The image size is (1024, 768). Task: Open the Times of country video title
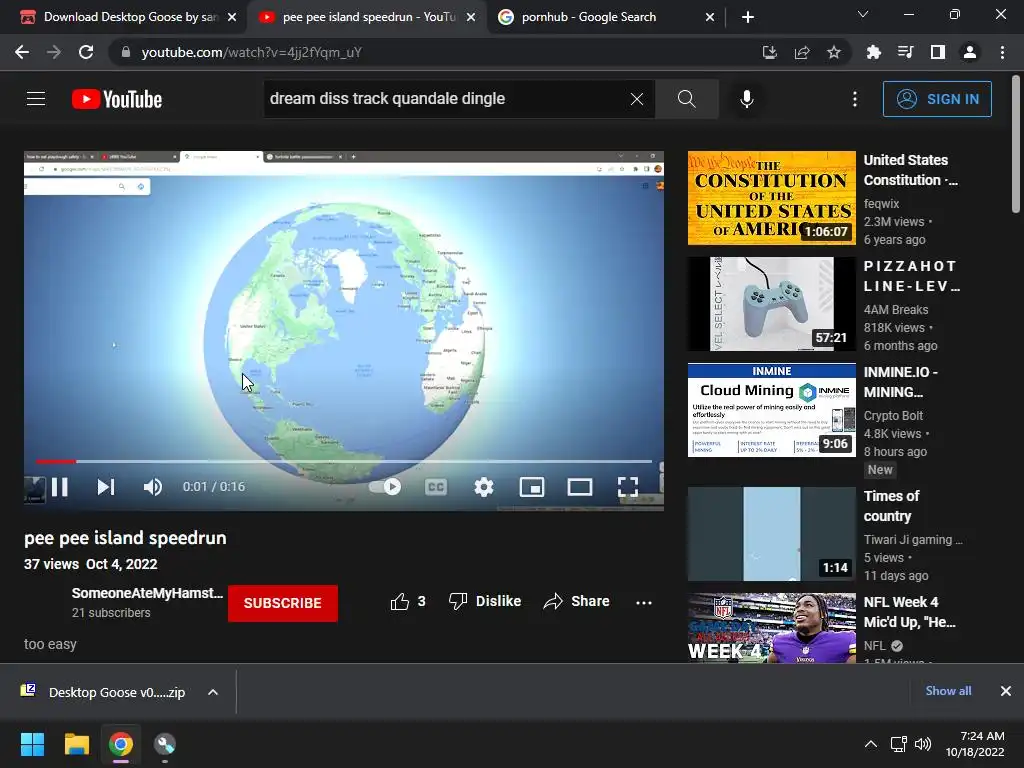click(891, 506)
